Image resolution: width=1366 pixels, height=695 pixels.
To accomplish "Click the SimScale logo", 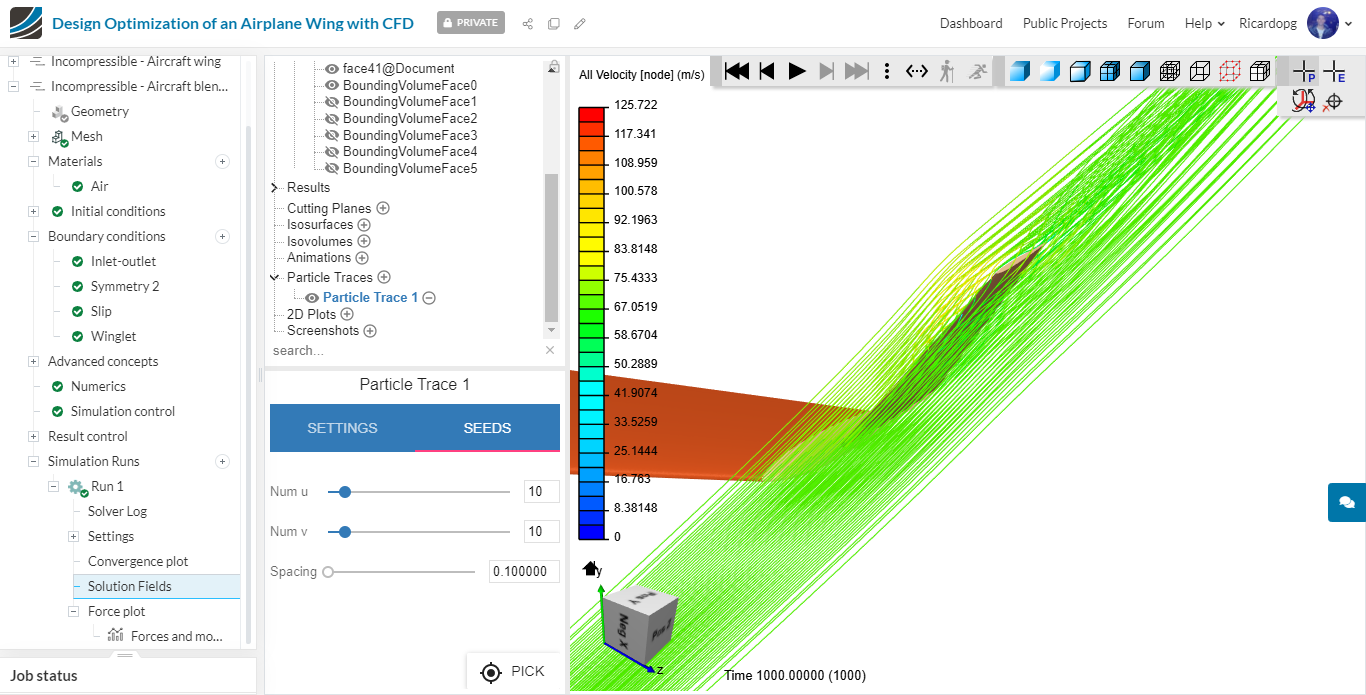I will 24,22.
